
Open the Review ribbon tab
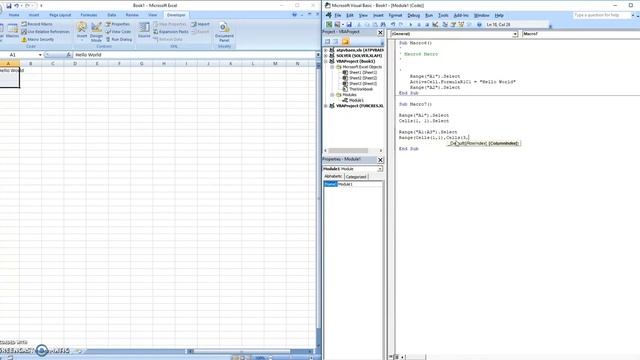click(132, 15)
